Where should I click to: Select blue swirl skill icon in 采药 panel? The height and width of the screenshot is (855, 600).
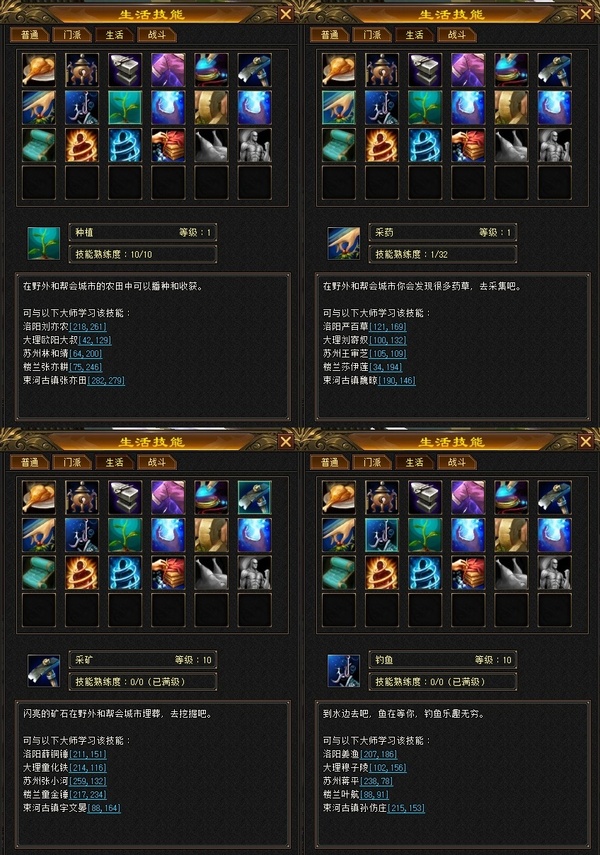coord(425,145)
